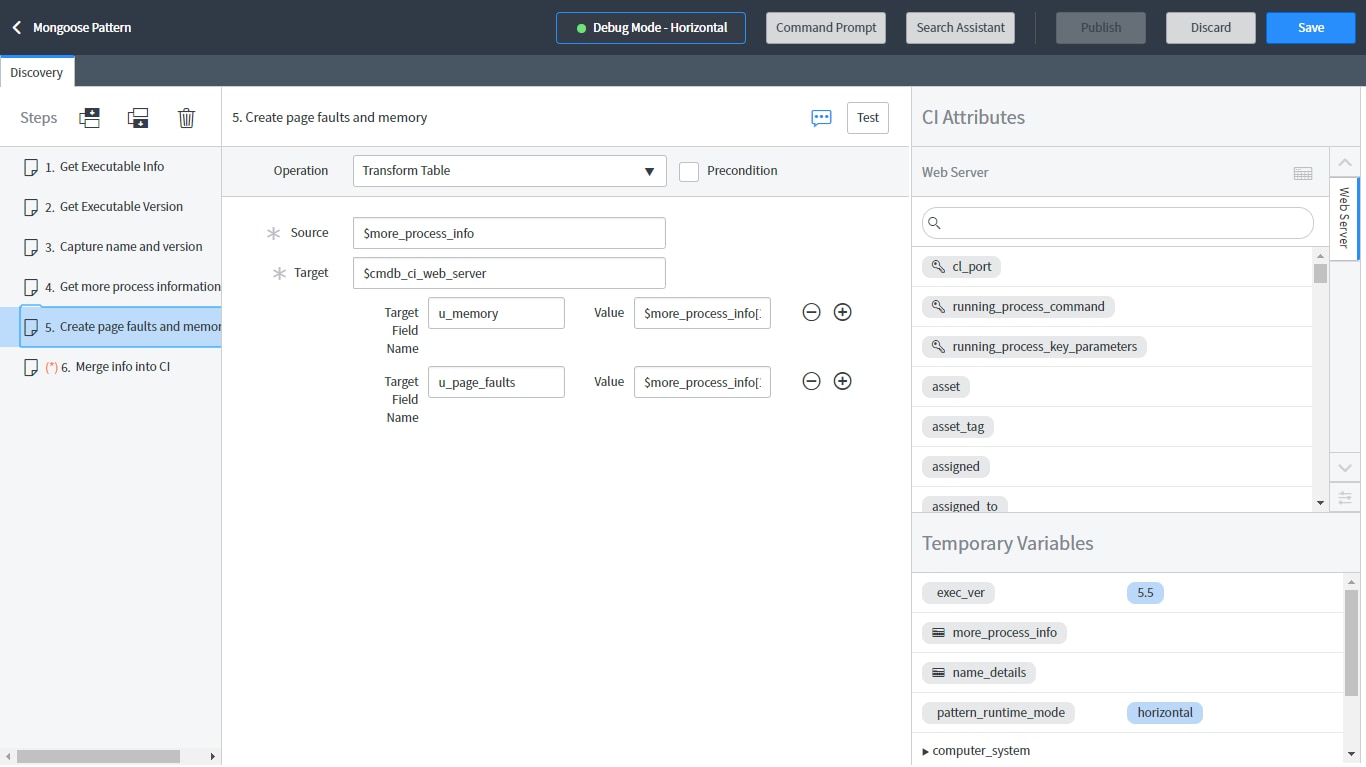The width and height of the screenshot is (1366, 767).
Task: Click the Debug Mode - Horizontal button
Action: click(x=651, y=28)
